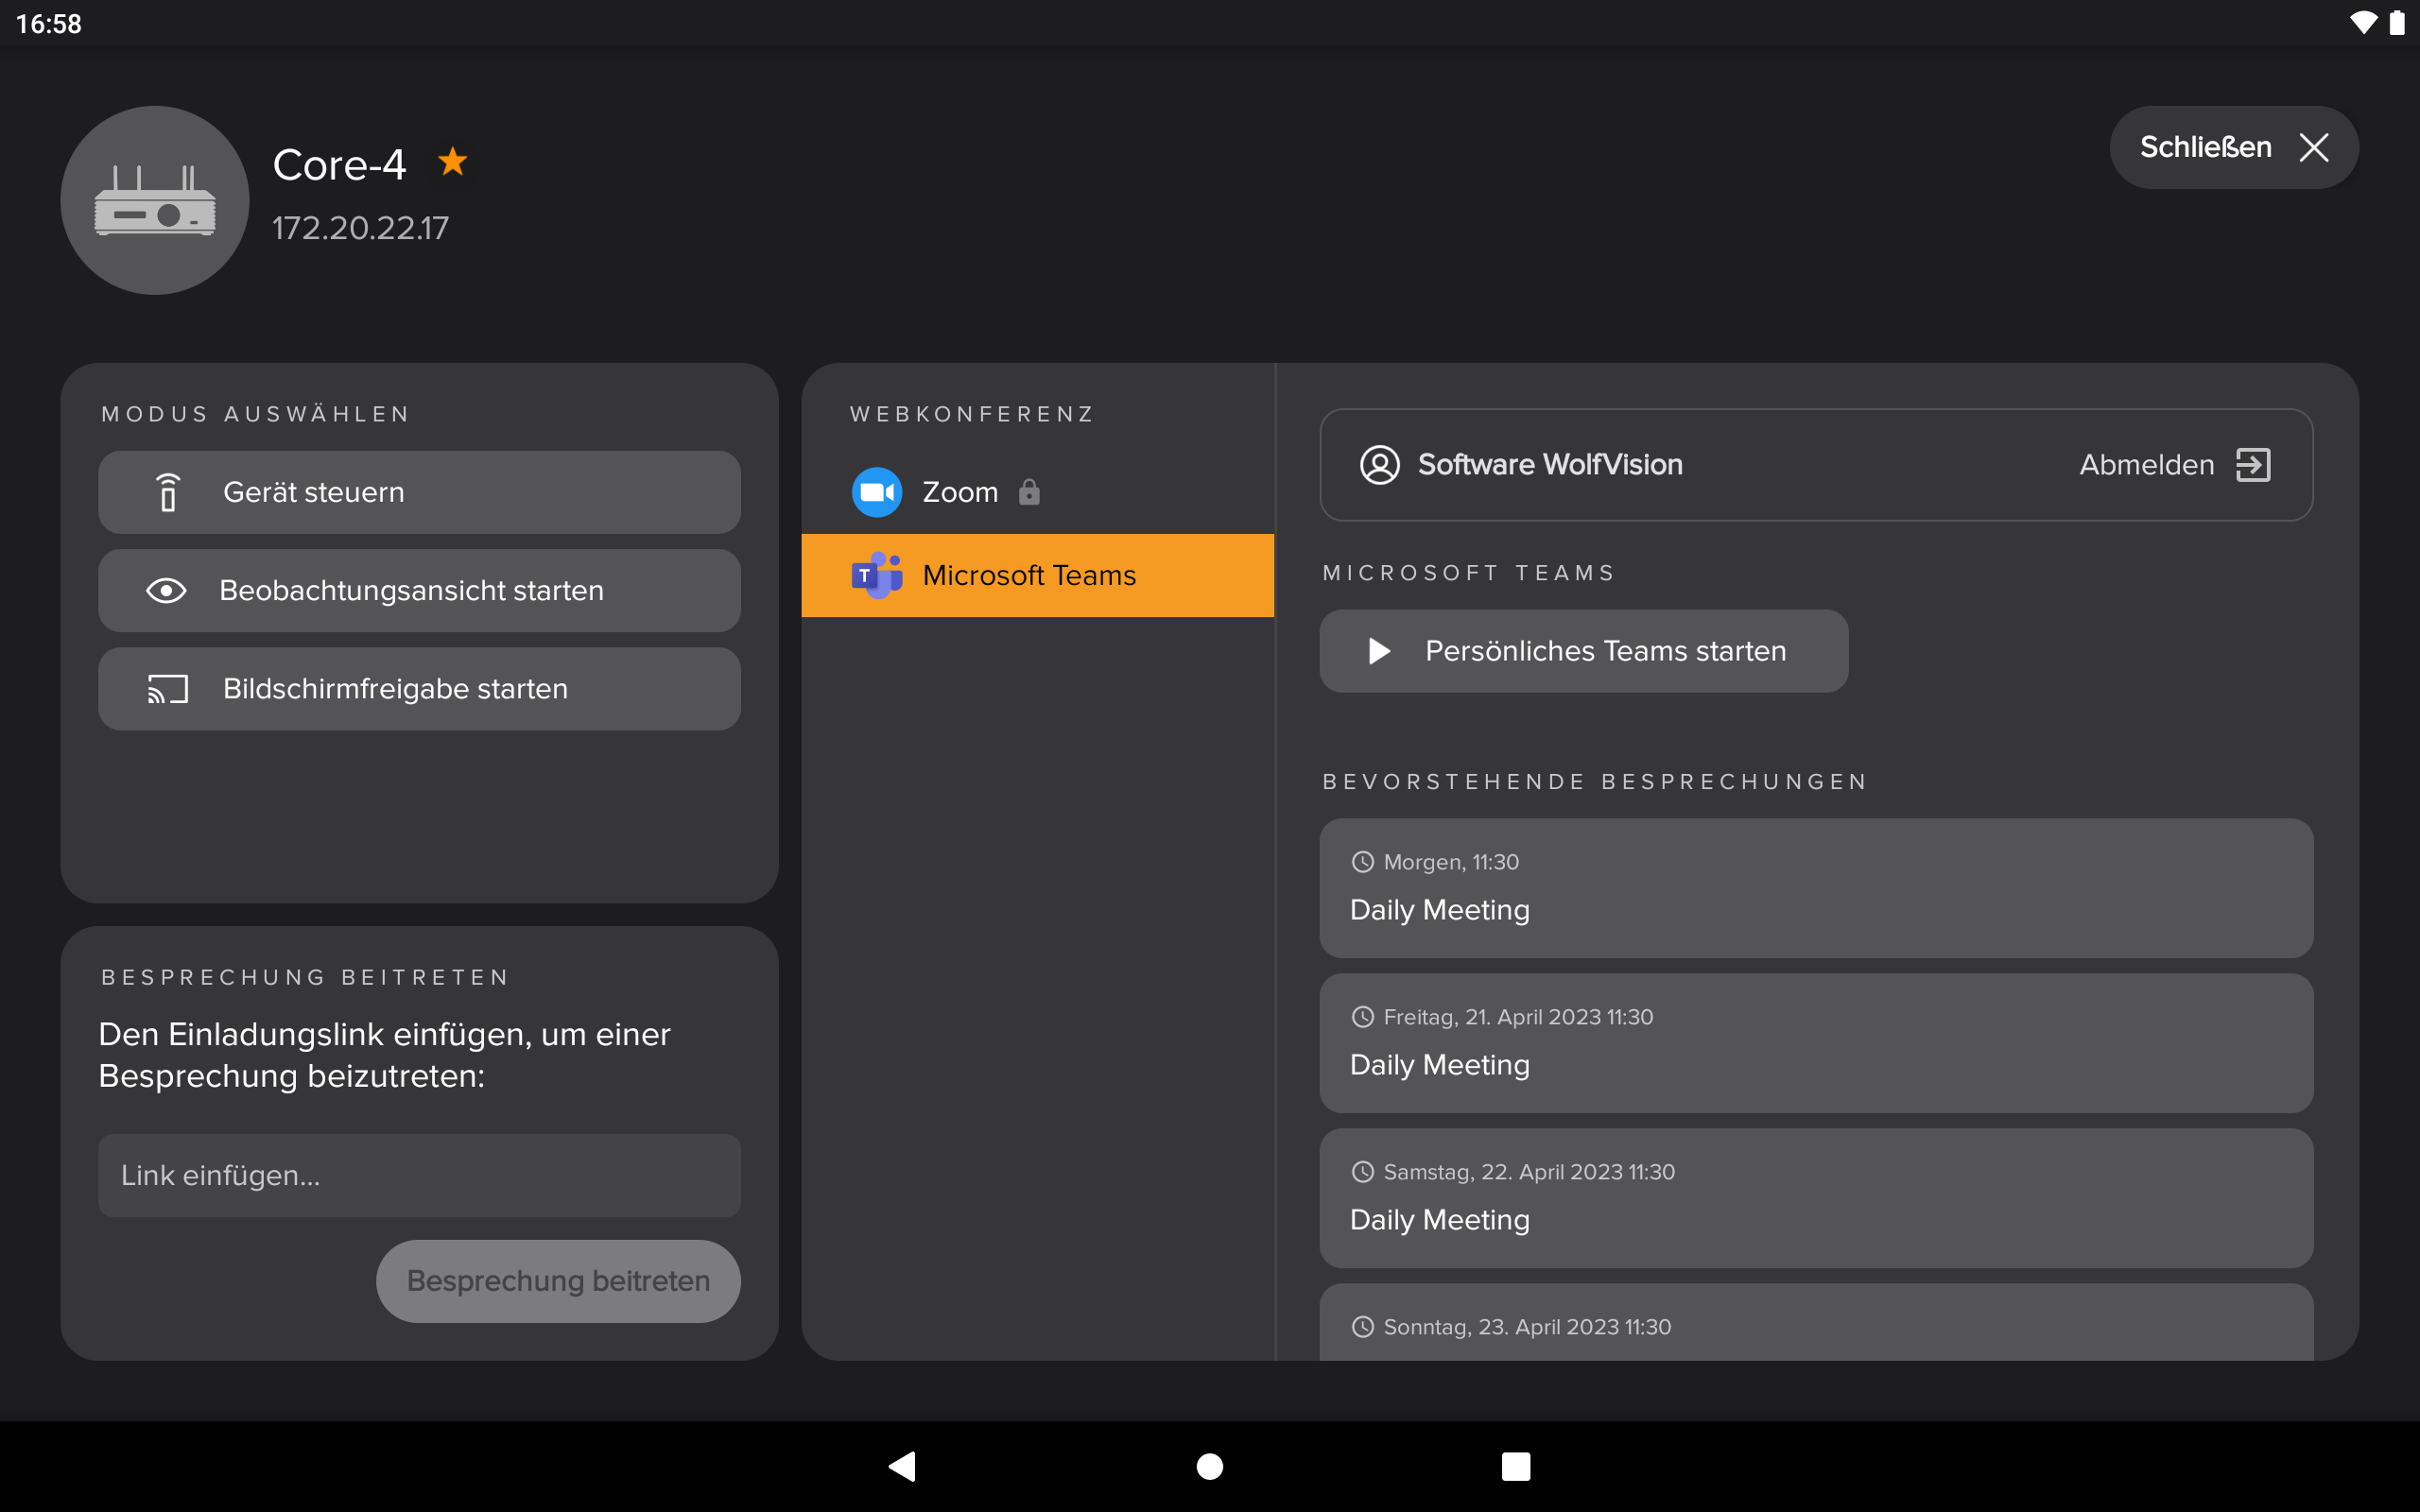This screenshot has width=2420, height=1512.
Task: Click the Software WolfVision account name
Action: tap(1550, 465)
